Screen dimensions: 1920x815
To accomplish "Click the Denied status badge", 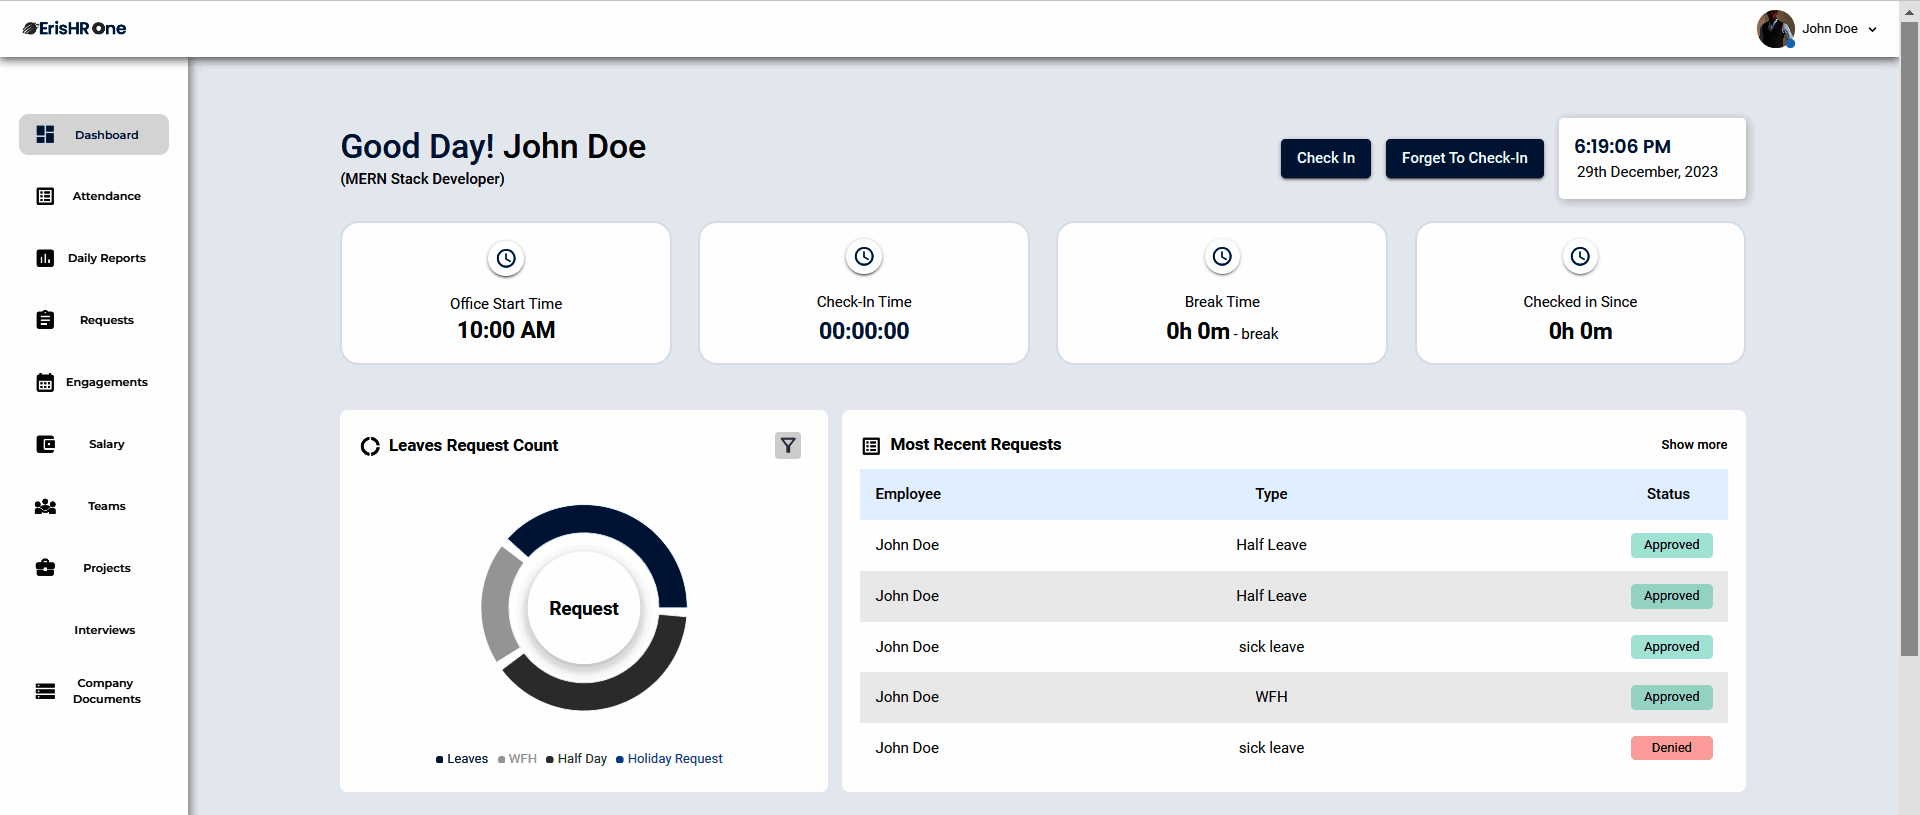I will pos(1671,748).
